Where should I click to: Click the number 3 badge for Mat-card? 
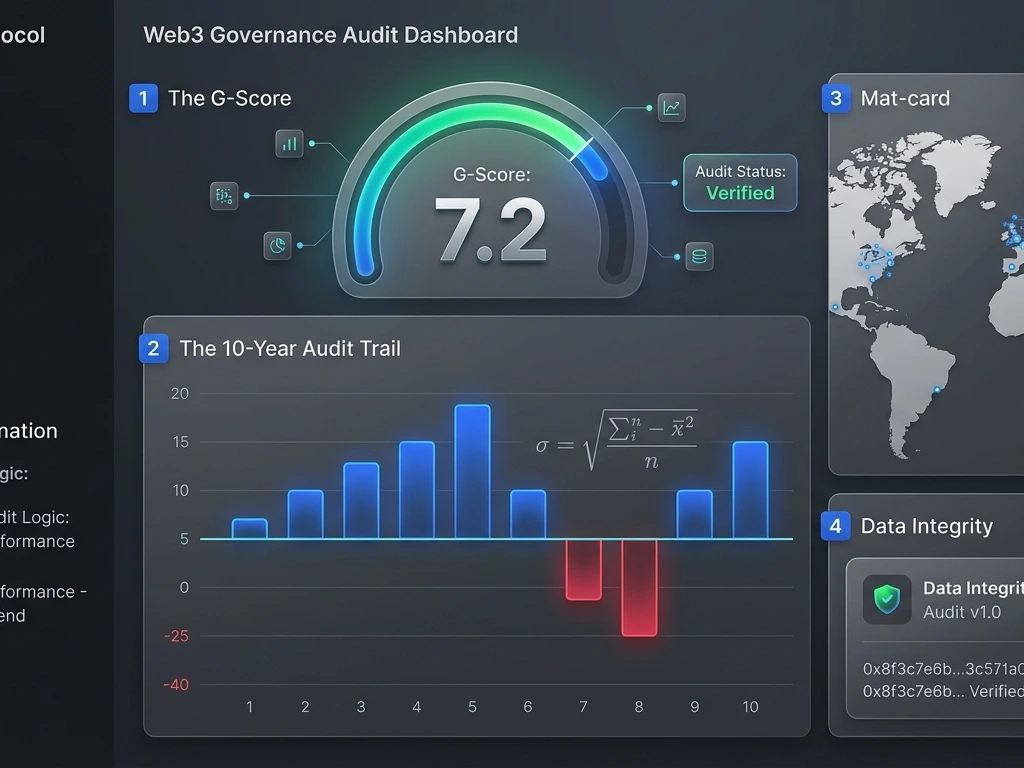pyautogui.click(x=836, y=99)
